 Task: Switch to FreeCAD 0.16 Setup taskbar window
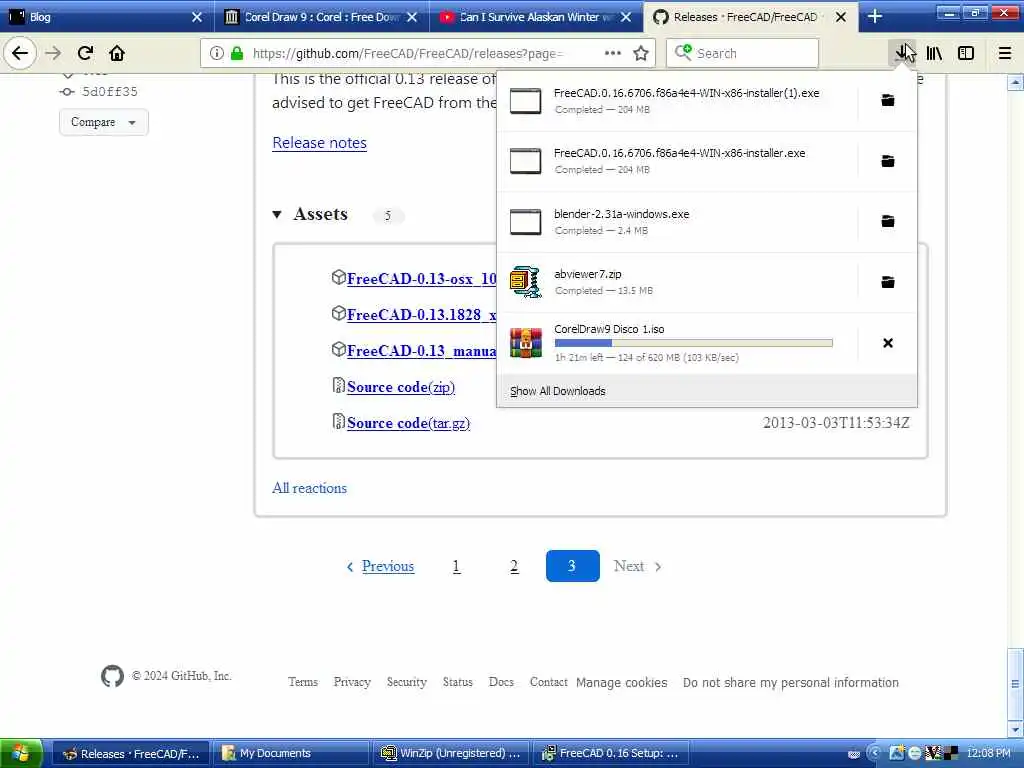point(612,754)
